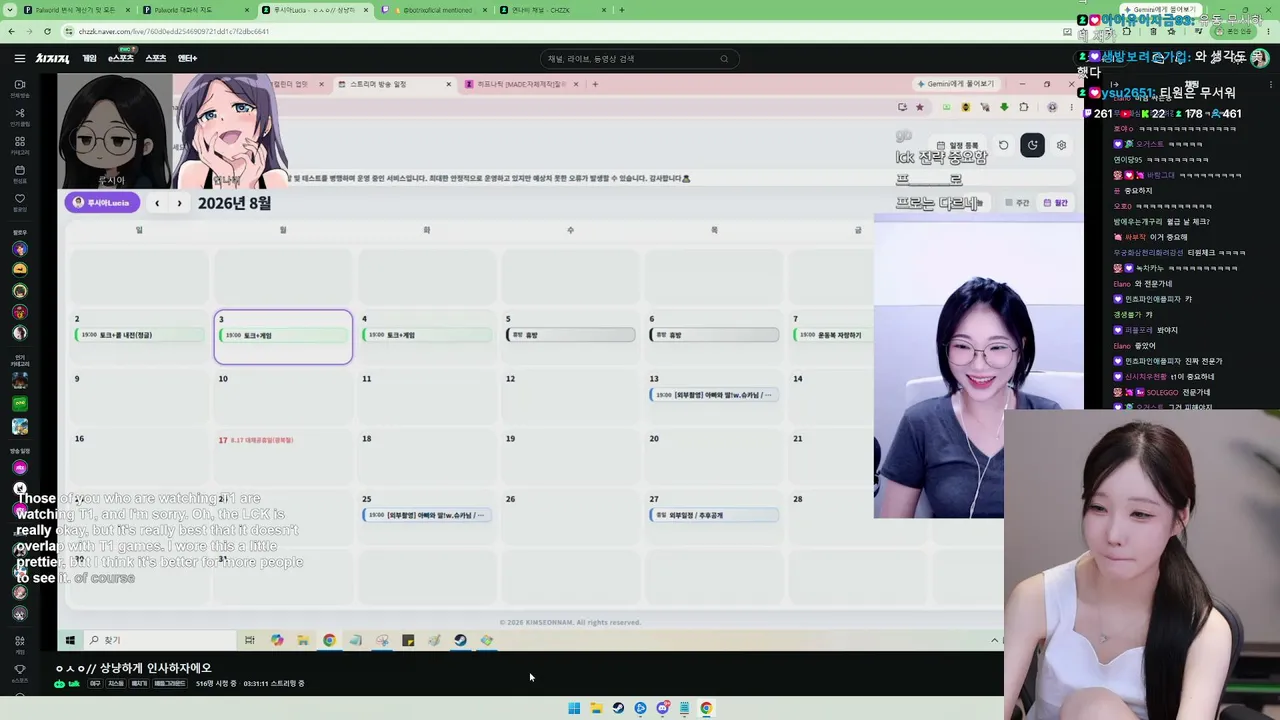The width and height of the screenshot is (1280, 720).
Task: Go to the previous month arrow
Action: click(x=157, y=203)
